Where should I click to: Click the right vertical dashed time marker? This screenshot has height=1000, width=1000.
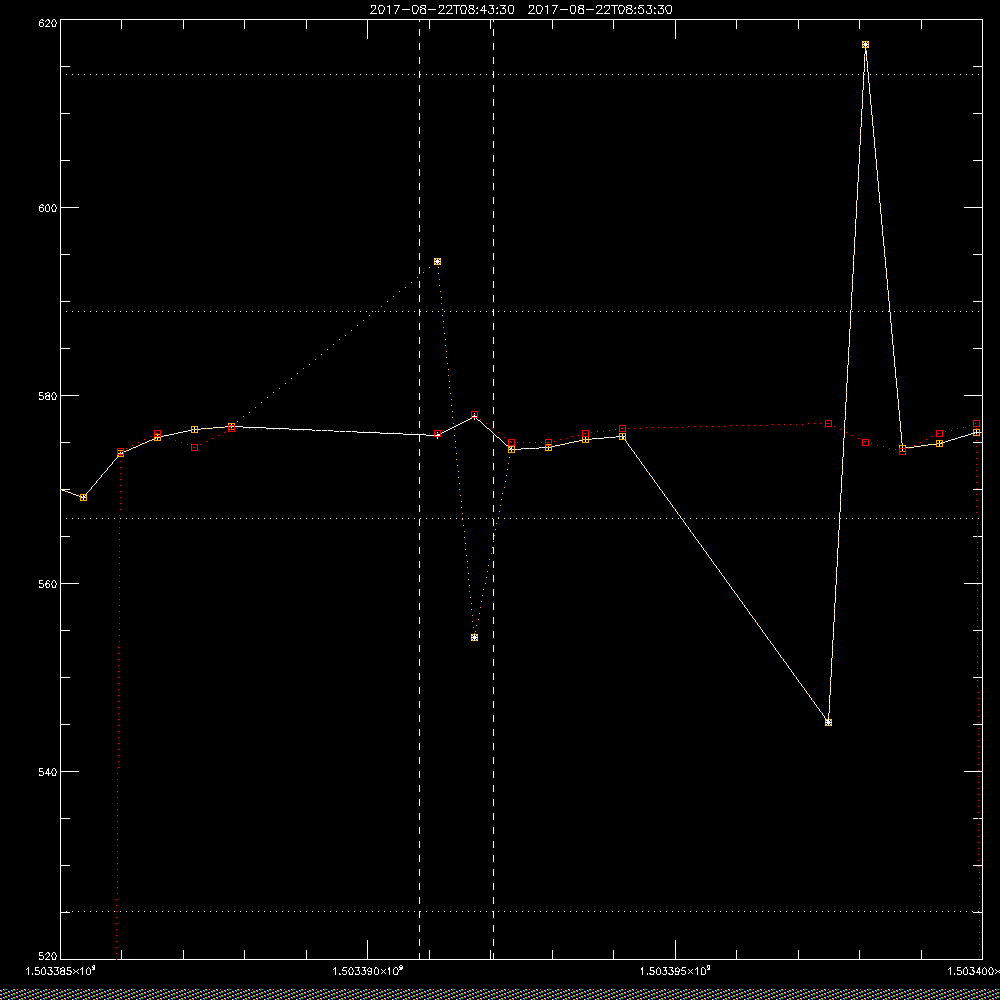[494, 489]
